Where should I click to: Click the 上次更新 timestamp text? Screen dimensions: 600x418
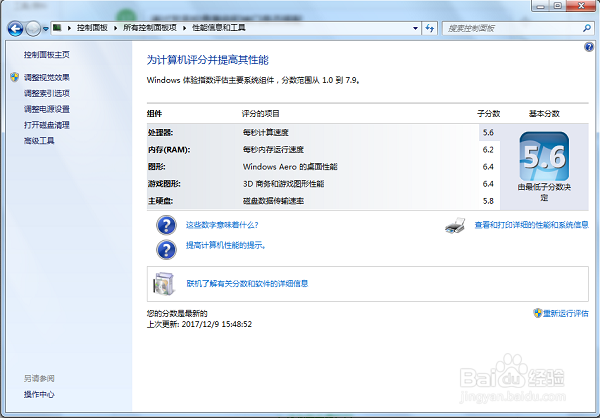[199, 324]
